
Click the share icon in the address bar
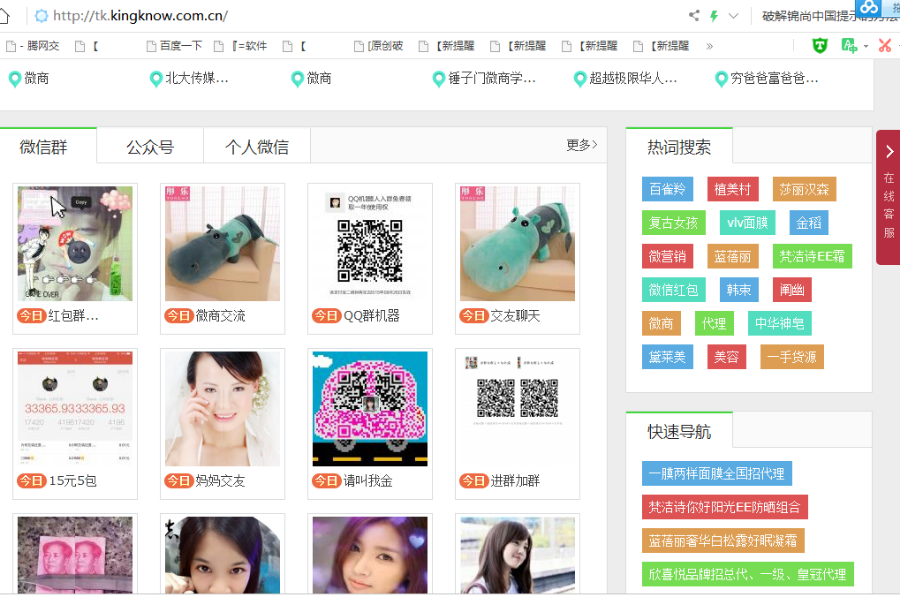(694, 15)
